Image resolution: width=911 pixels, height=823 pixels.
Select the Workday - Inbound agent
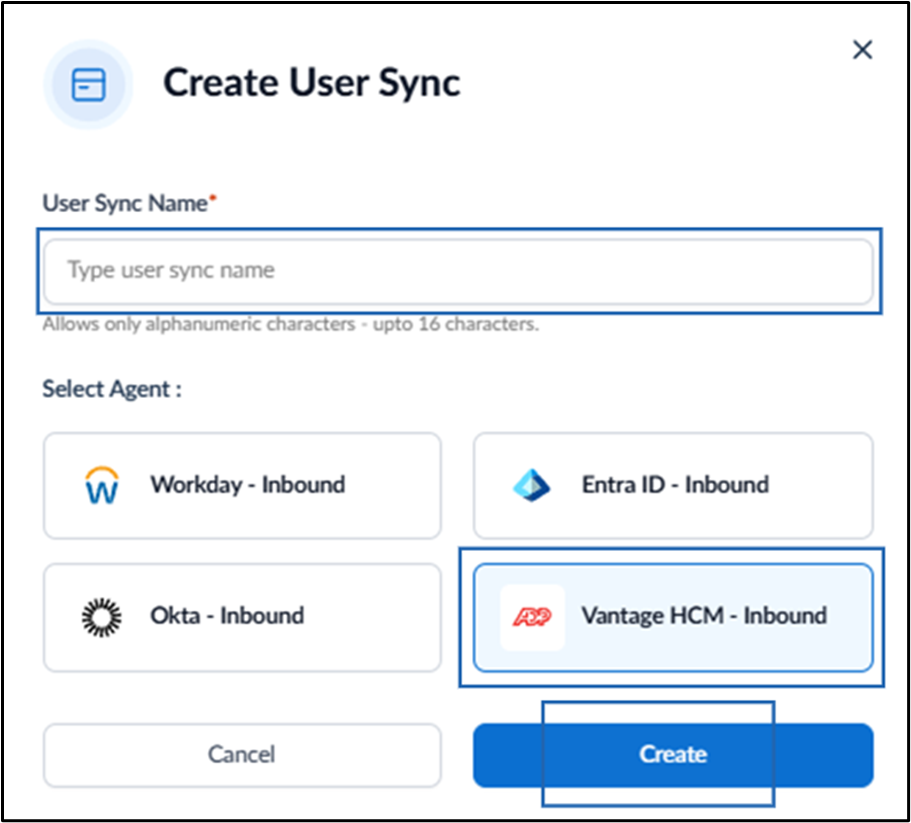coord(242,485)
